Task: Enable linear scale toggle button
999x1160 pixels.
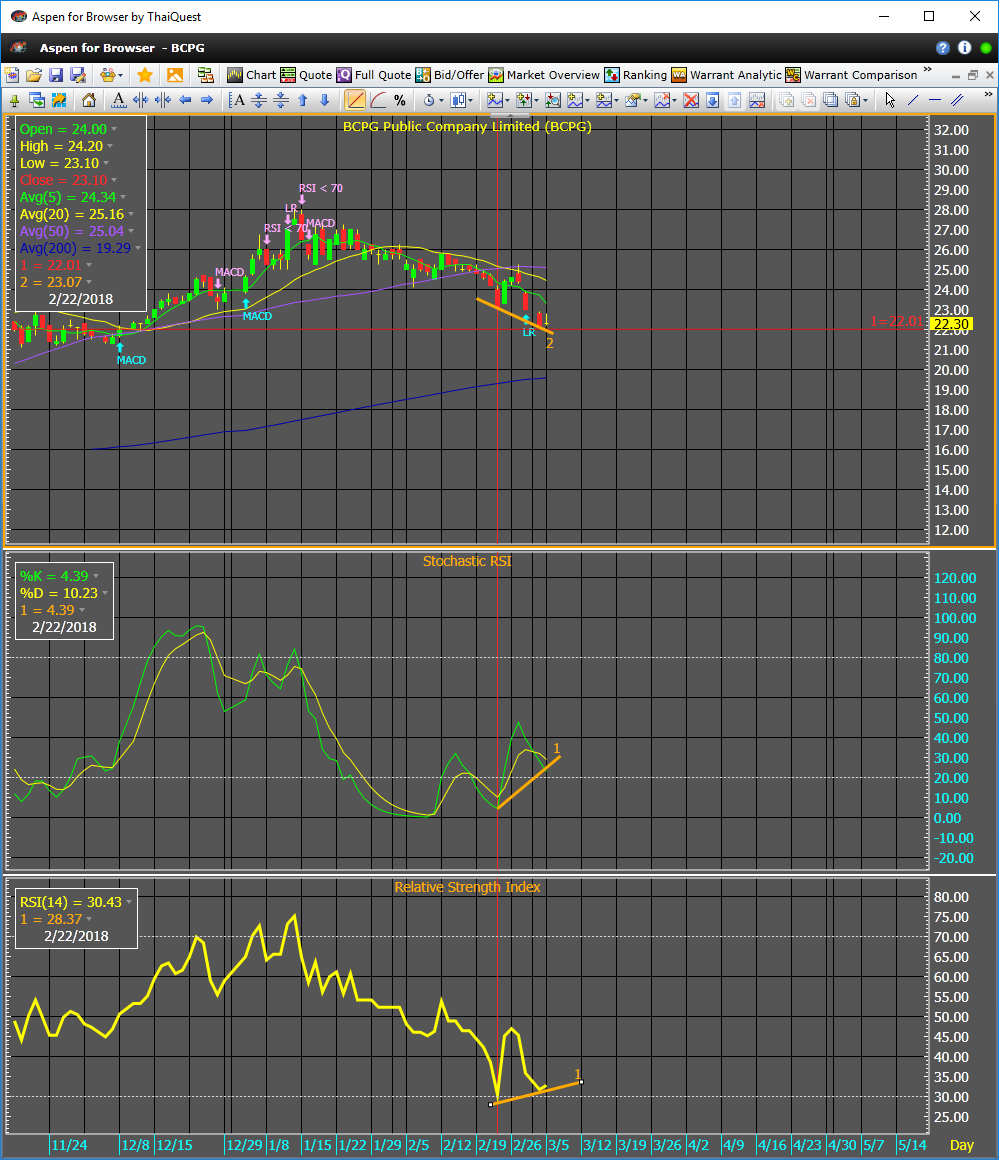Action: pos(354,100)
